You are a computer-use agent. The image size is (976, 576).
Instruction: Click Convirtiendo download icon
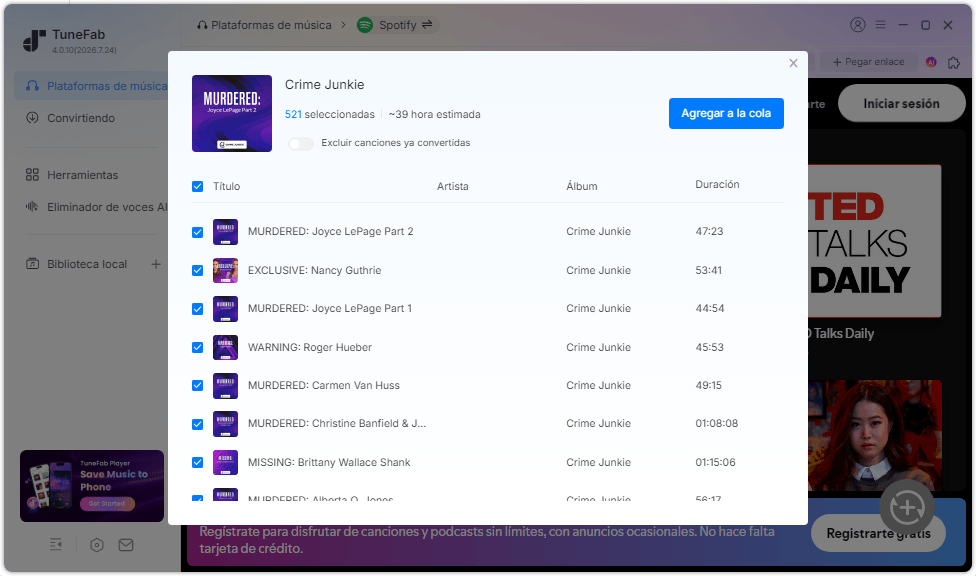click(32, 117)
